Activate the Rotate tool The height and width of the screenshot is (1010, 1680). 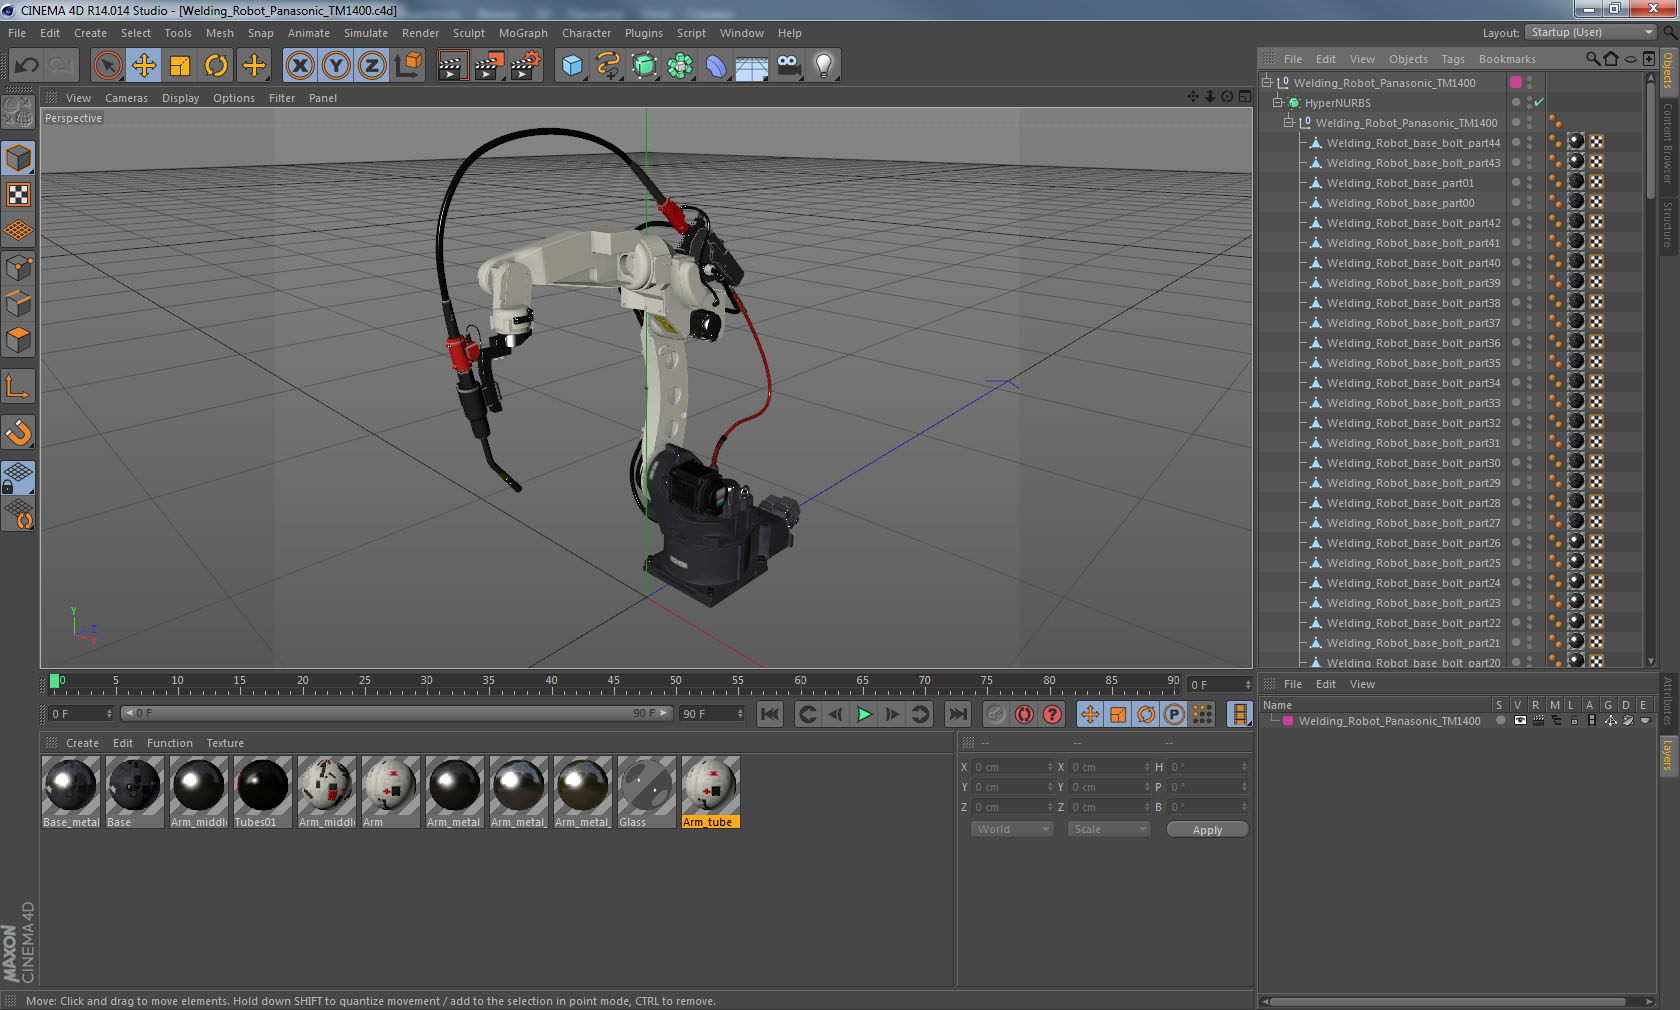coord(216,66)
